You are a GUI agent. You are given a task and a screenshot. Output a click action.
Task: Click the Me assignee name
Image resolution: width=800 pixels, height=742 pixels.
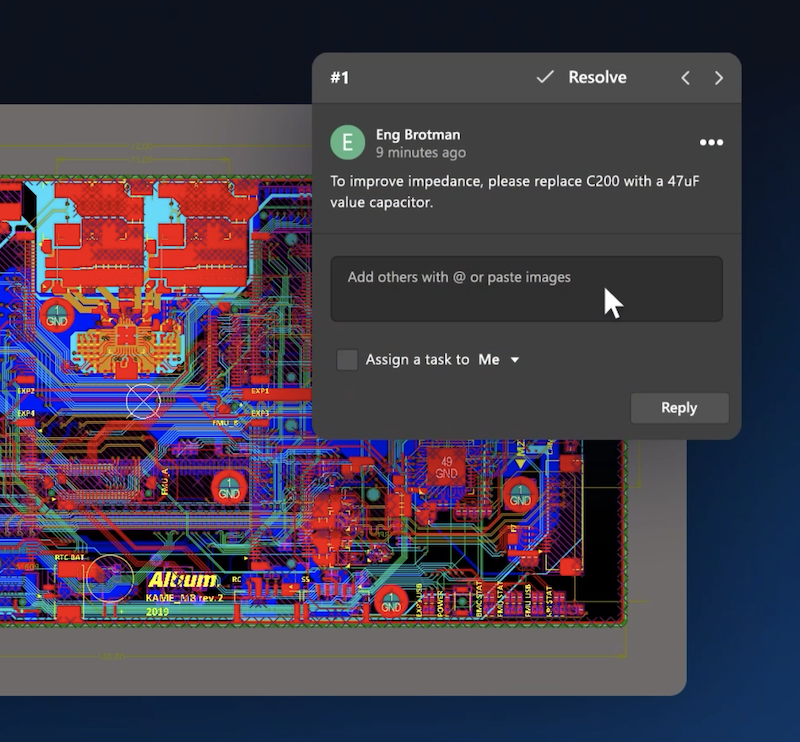tap(488, 360)
